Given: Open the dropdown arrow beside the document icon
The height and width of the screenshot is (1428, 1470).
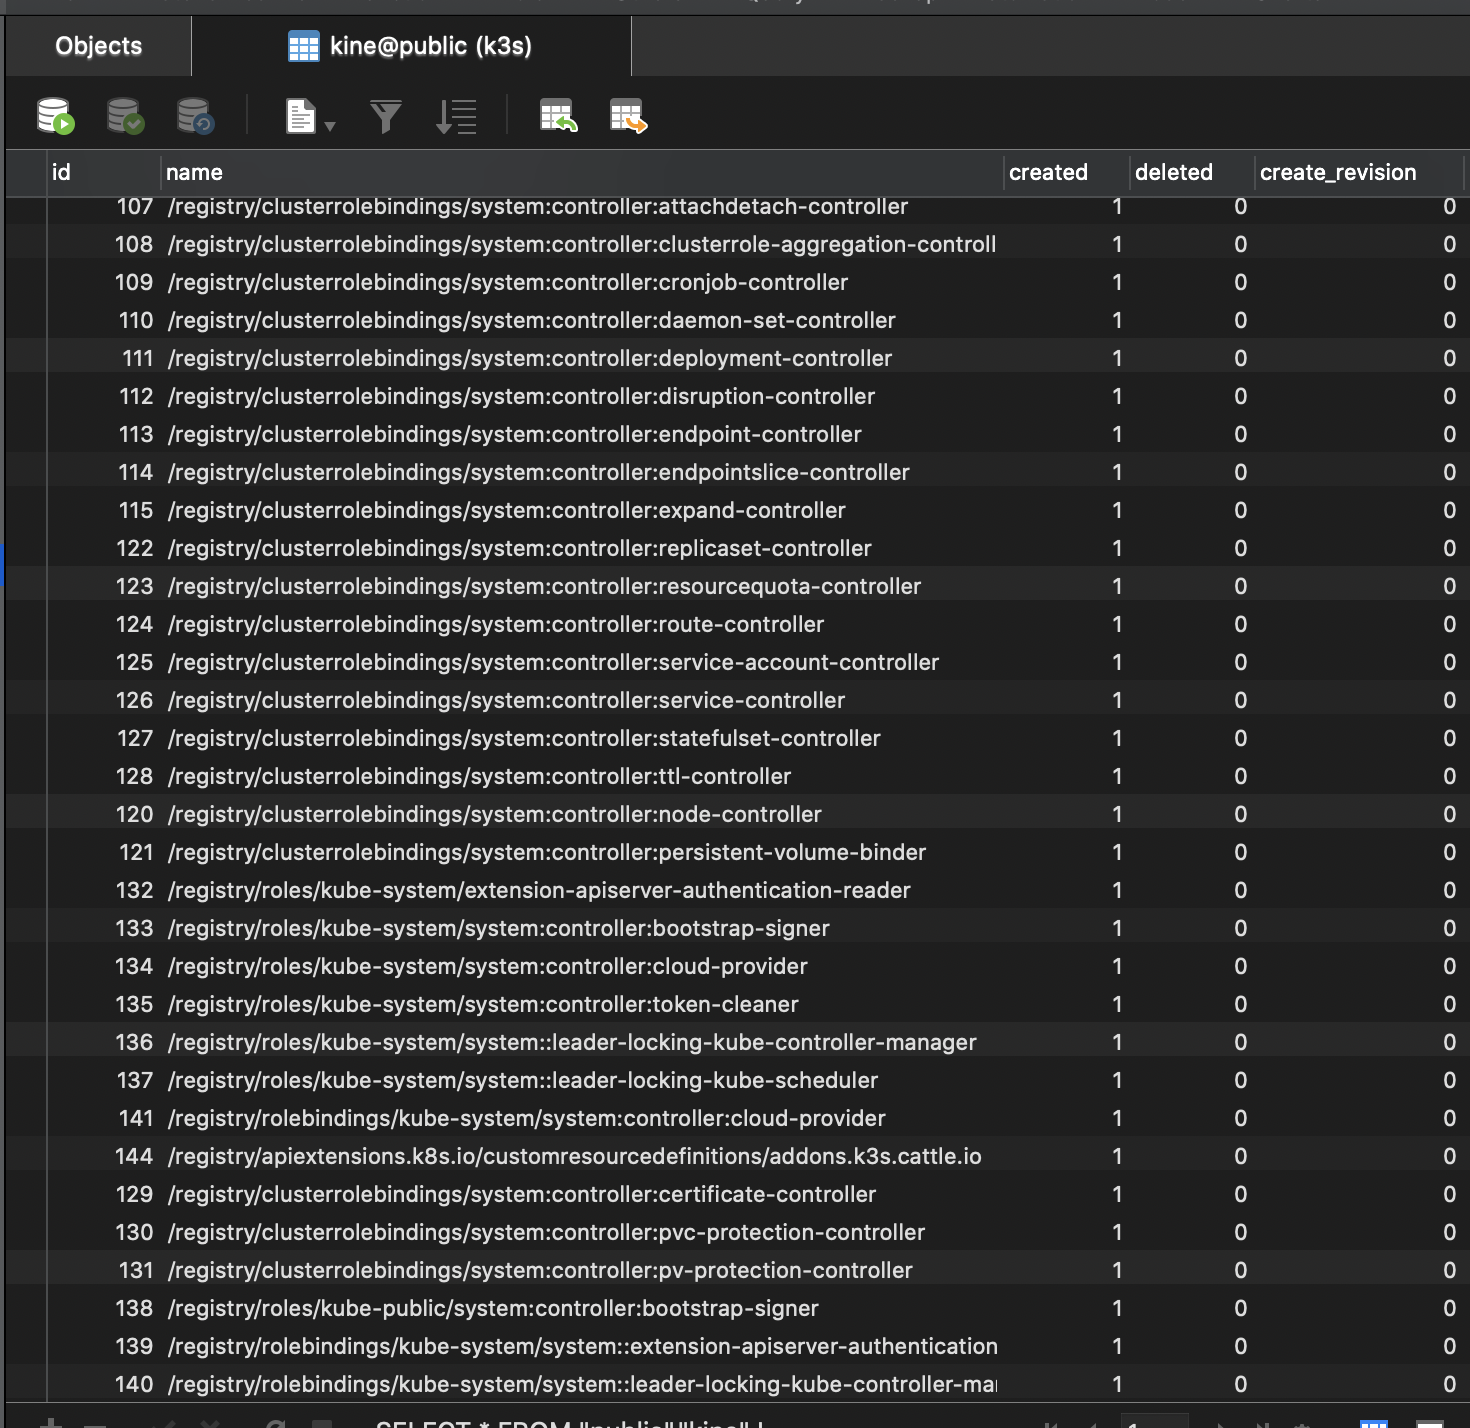Looking at the screenshot, I should tap(330, 120).
